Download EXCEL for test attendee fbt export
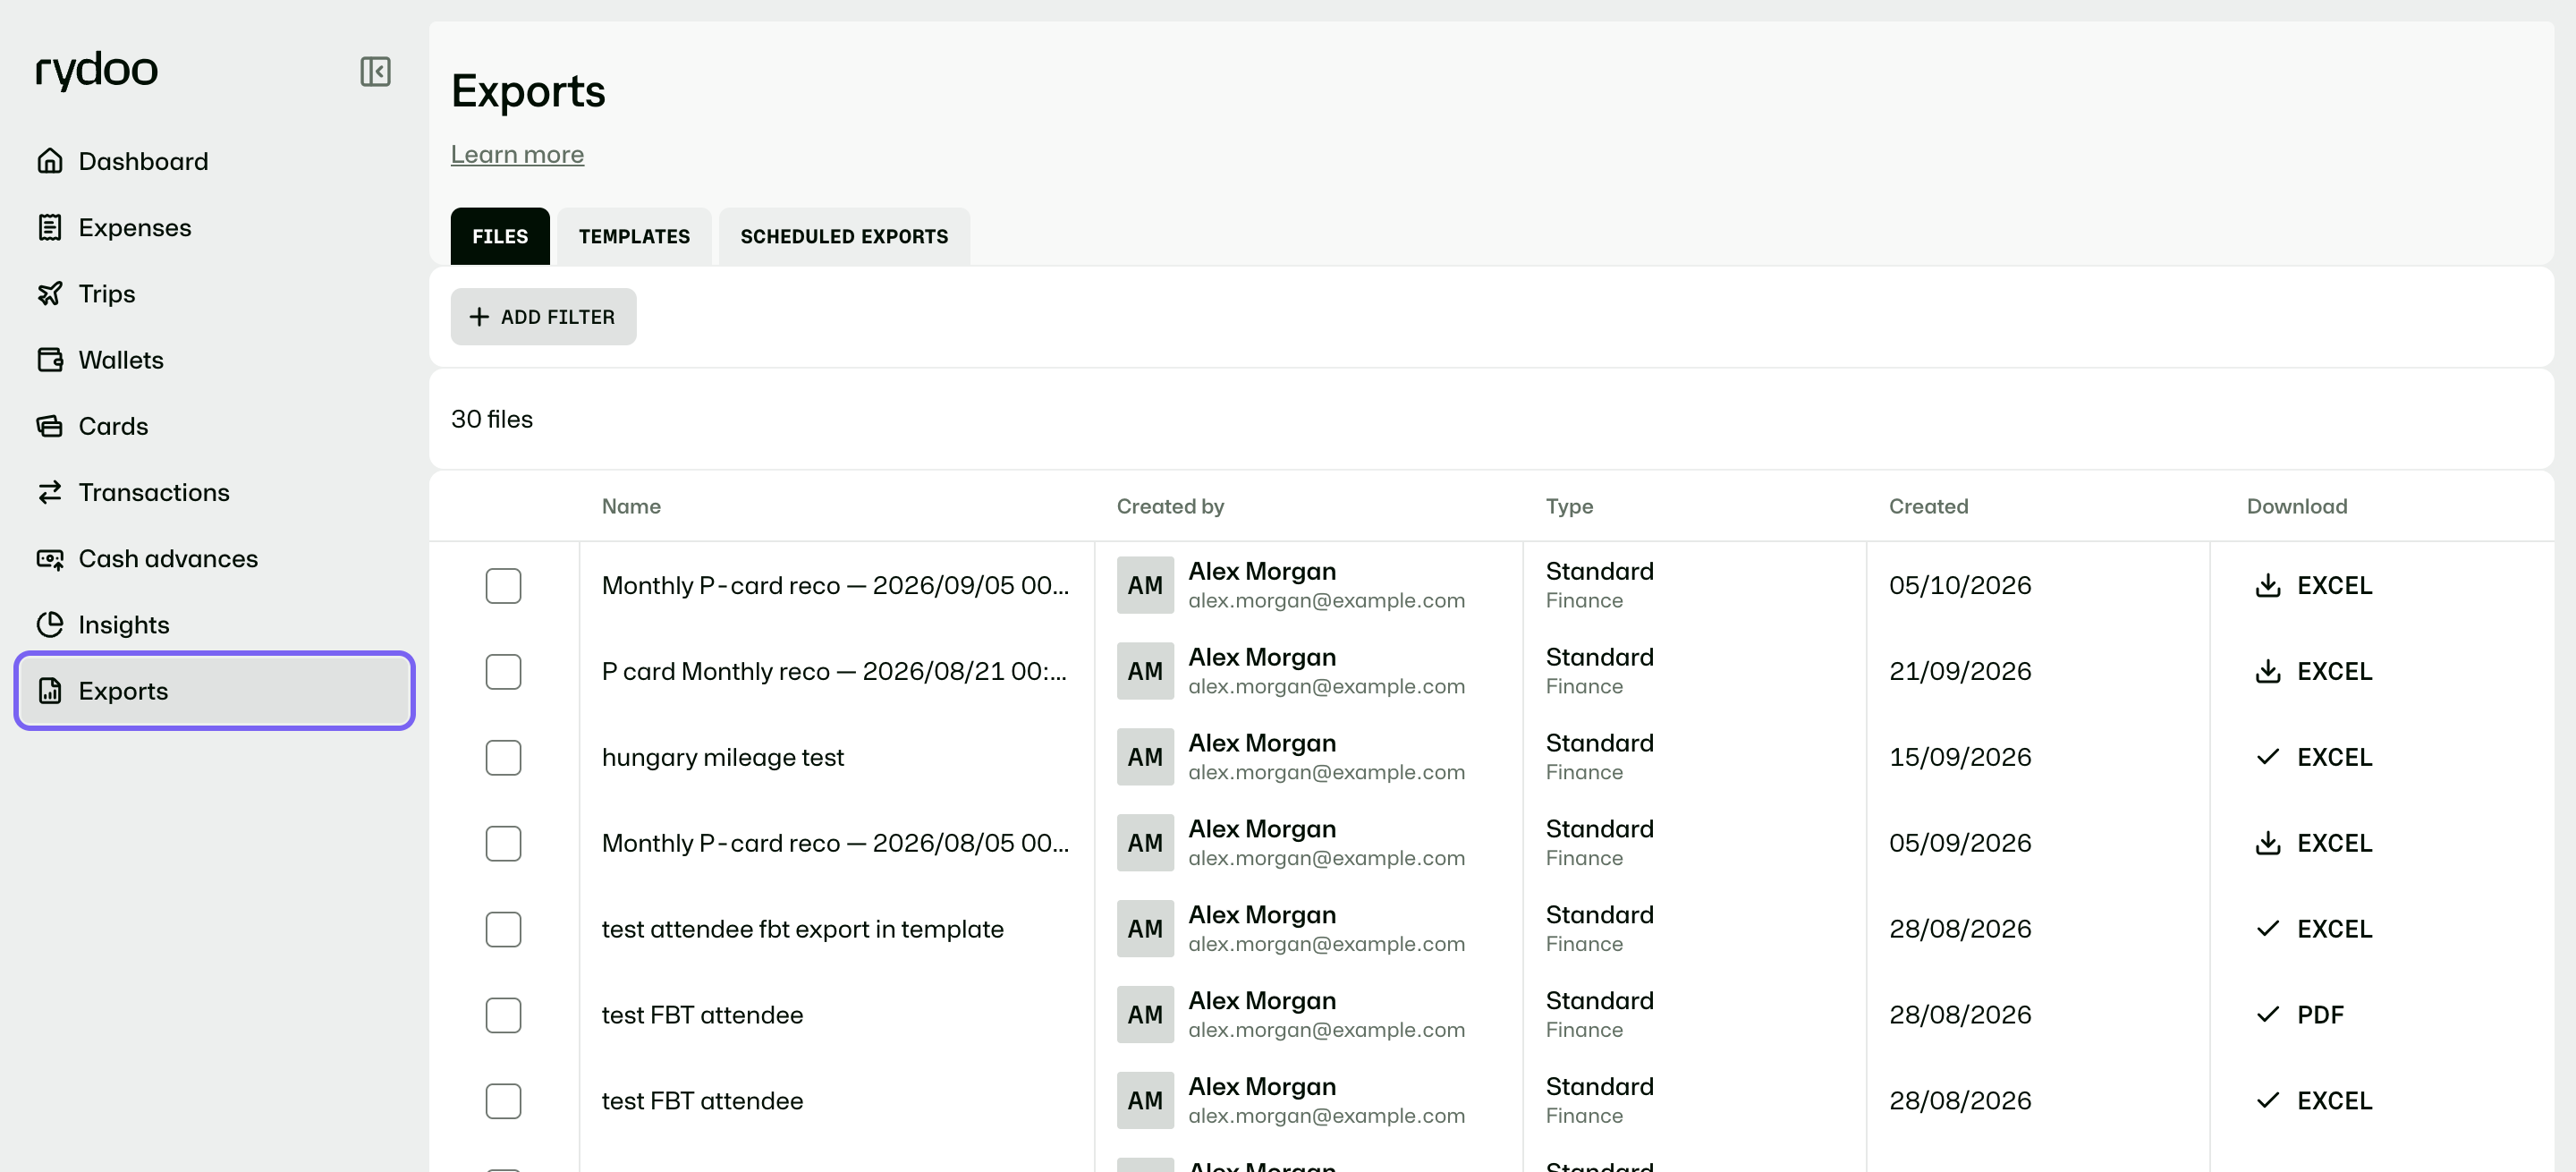Screen dimensions: 2576x1172 coord(2313,929)
